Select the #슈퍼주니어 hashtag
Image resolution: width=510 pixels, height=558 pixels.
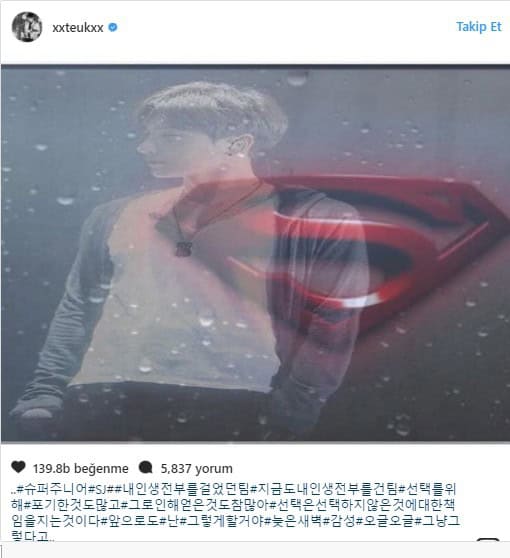click(52, 489)
